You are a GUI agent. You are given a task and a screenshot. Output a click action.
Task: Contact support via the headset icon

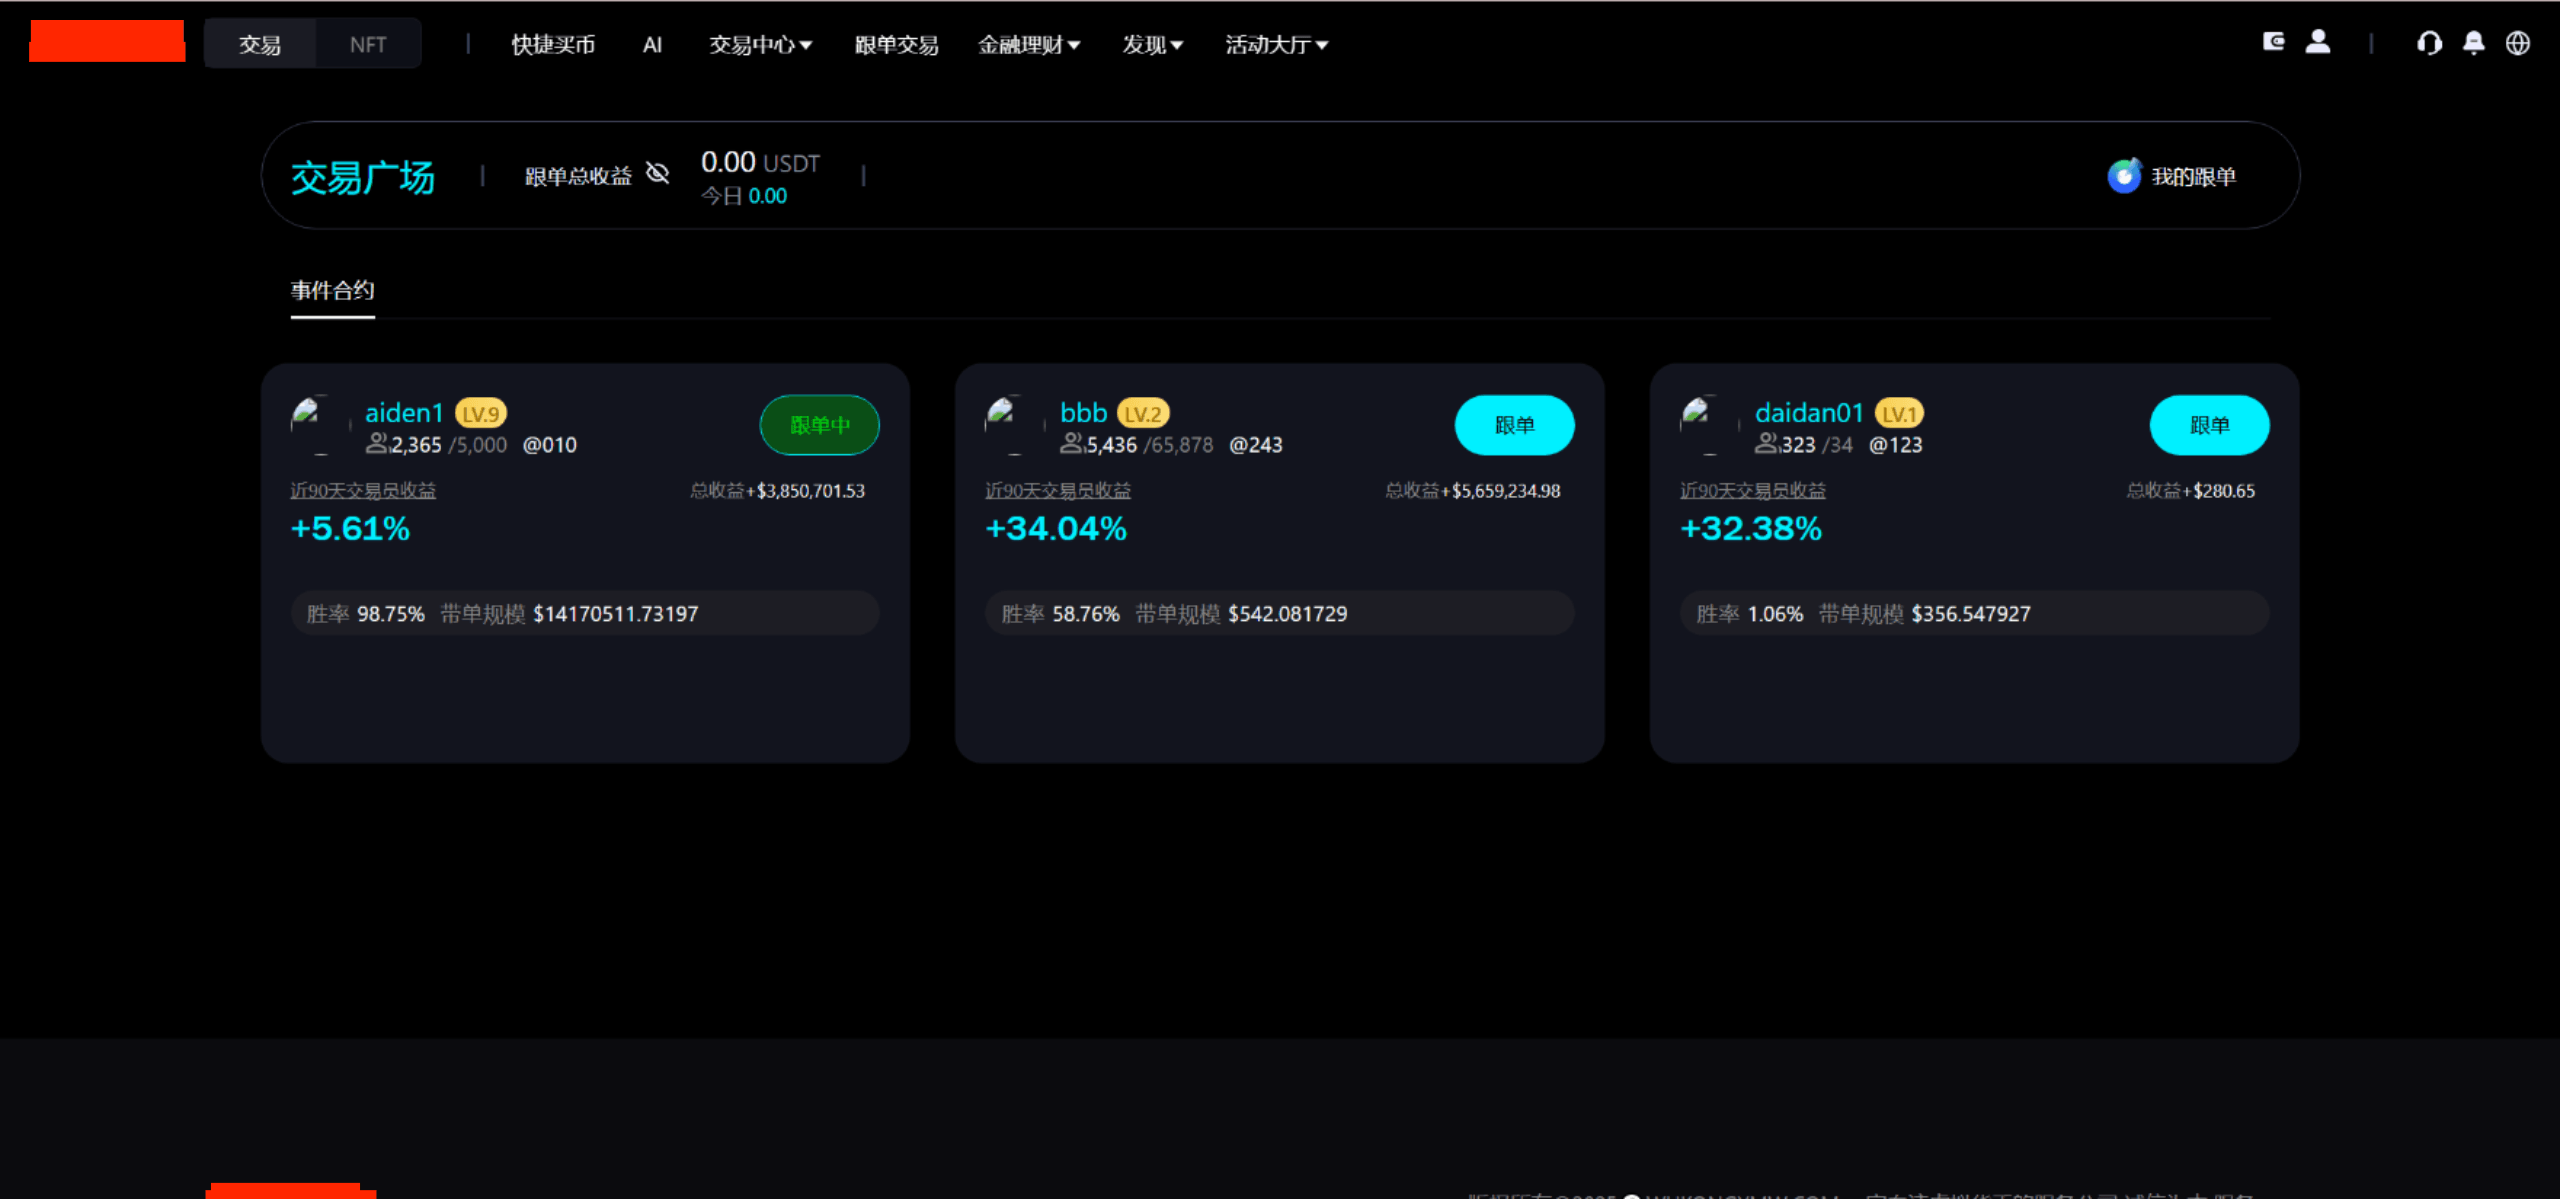pos(2430,43)
